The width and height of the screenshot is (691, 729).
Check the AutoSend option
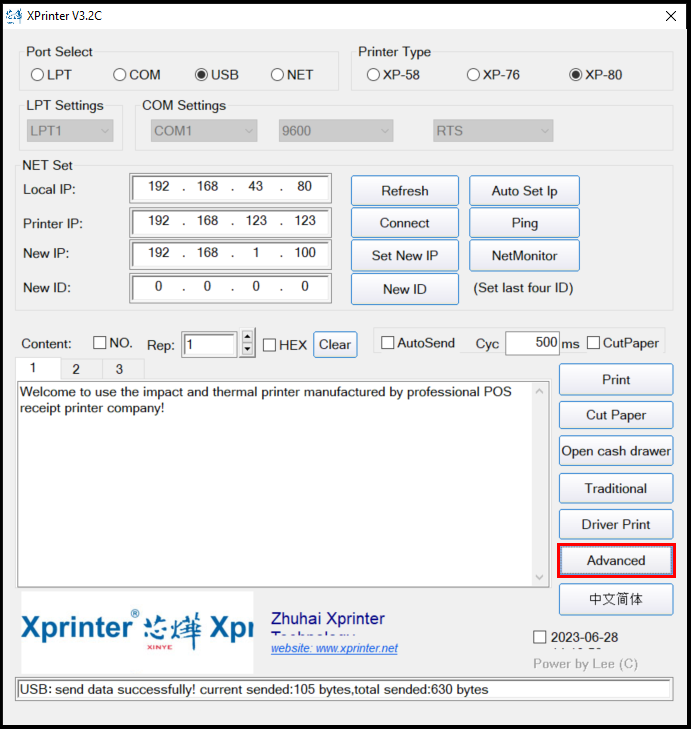coord(388,343)
